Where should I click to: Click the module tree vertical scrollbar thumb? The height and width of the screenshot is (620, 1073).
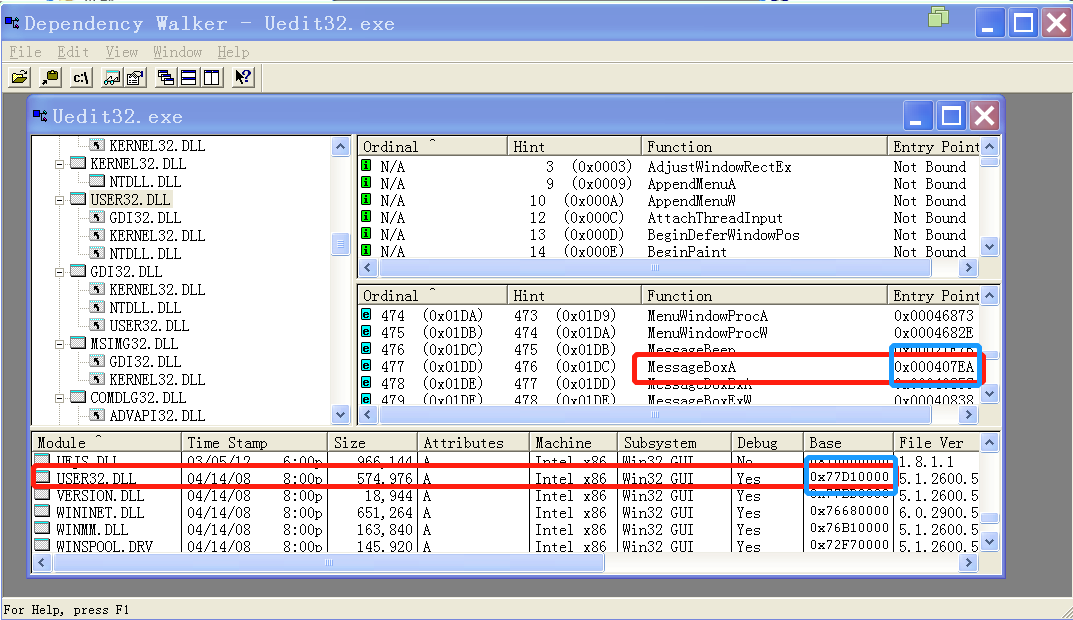(x=341, y=244)
